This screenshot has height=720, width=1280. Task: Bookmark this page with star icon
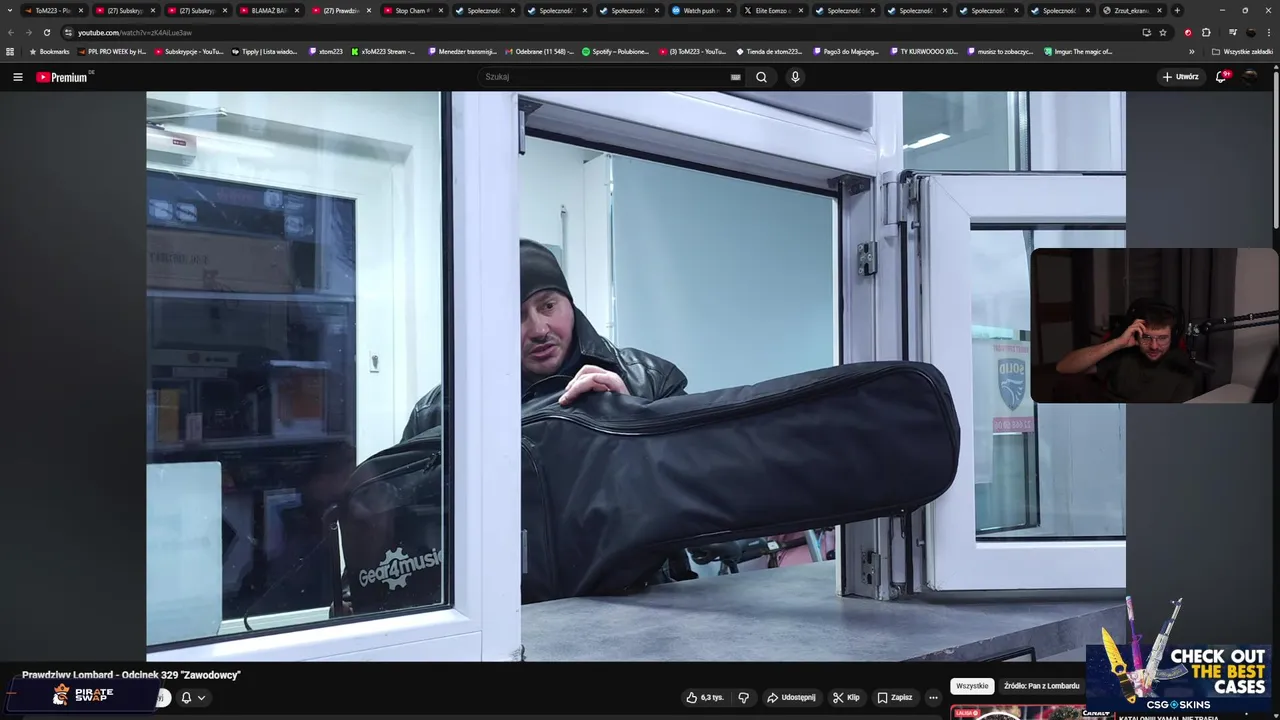(x=1163, y=32)
